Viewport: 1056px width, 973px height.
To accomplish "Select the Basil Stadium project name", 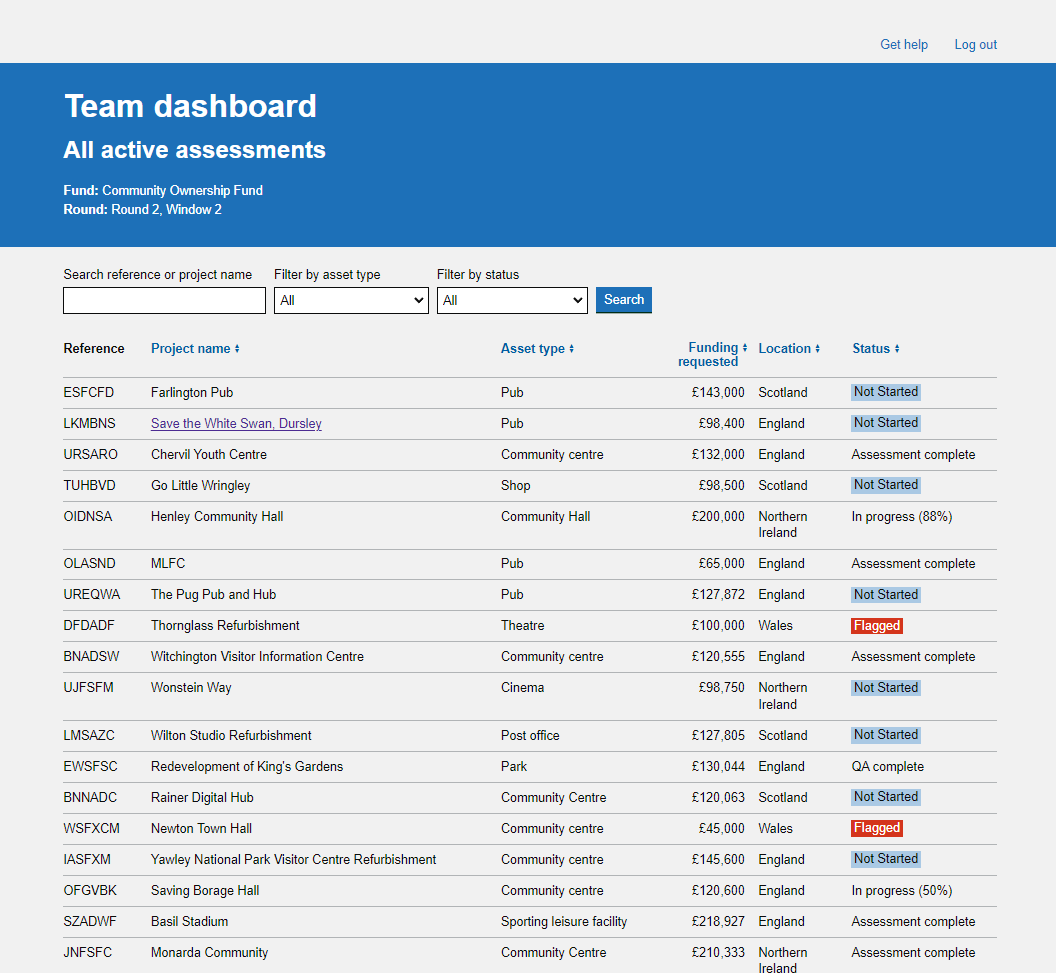I will pos(189,922).
